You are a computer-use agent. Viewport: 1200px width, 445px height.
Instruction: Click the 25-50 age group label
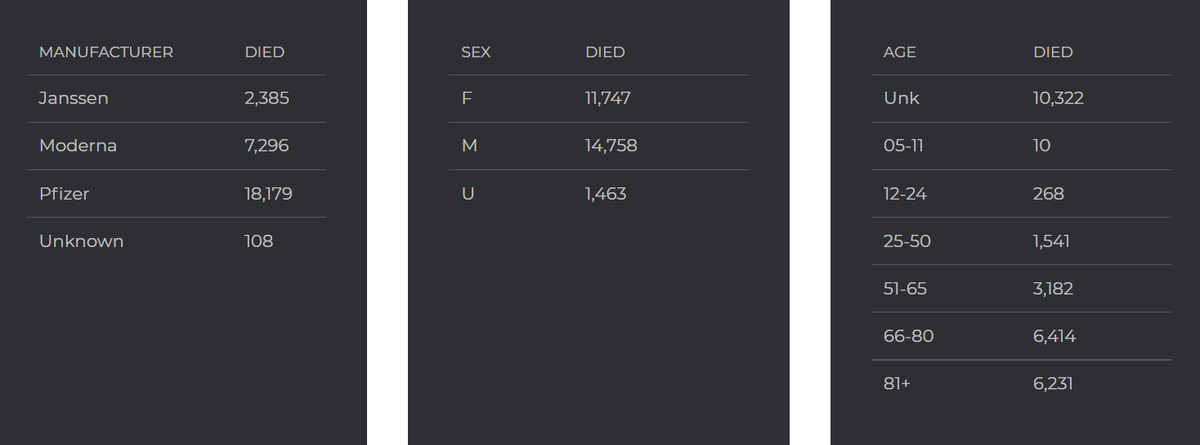pyautogui.click(x=907, y=241)
